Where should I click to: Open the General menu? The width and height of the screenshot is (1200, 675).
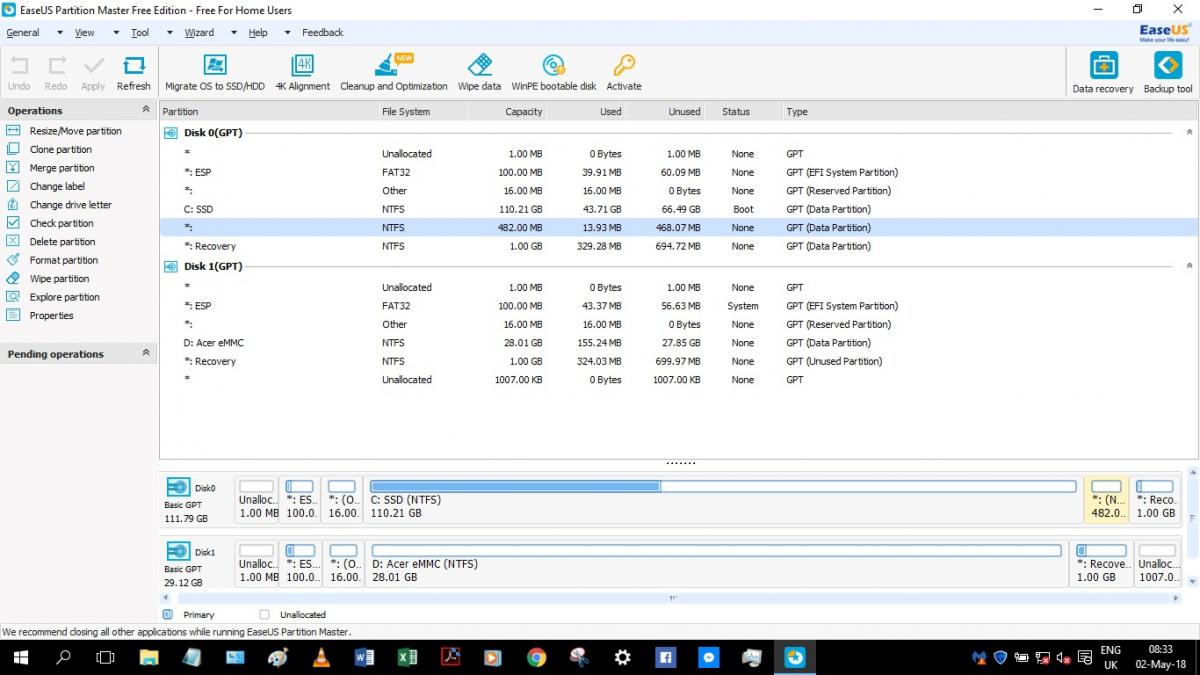(23, 33)
